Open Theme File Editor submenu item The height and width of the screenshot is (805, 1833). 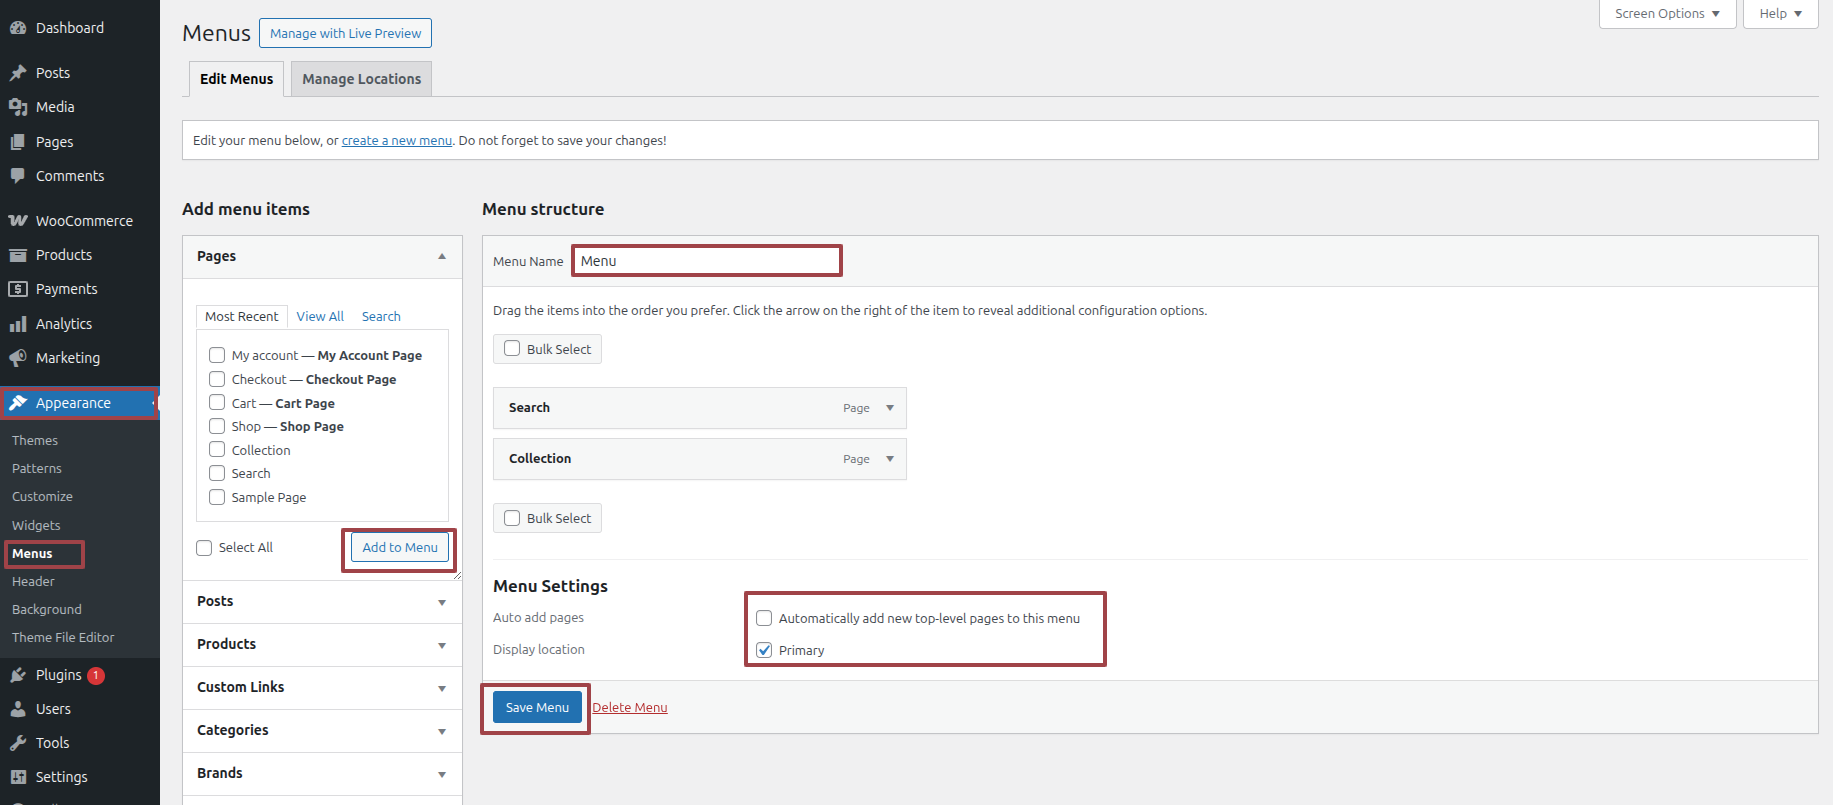point(63,637)
